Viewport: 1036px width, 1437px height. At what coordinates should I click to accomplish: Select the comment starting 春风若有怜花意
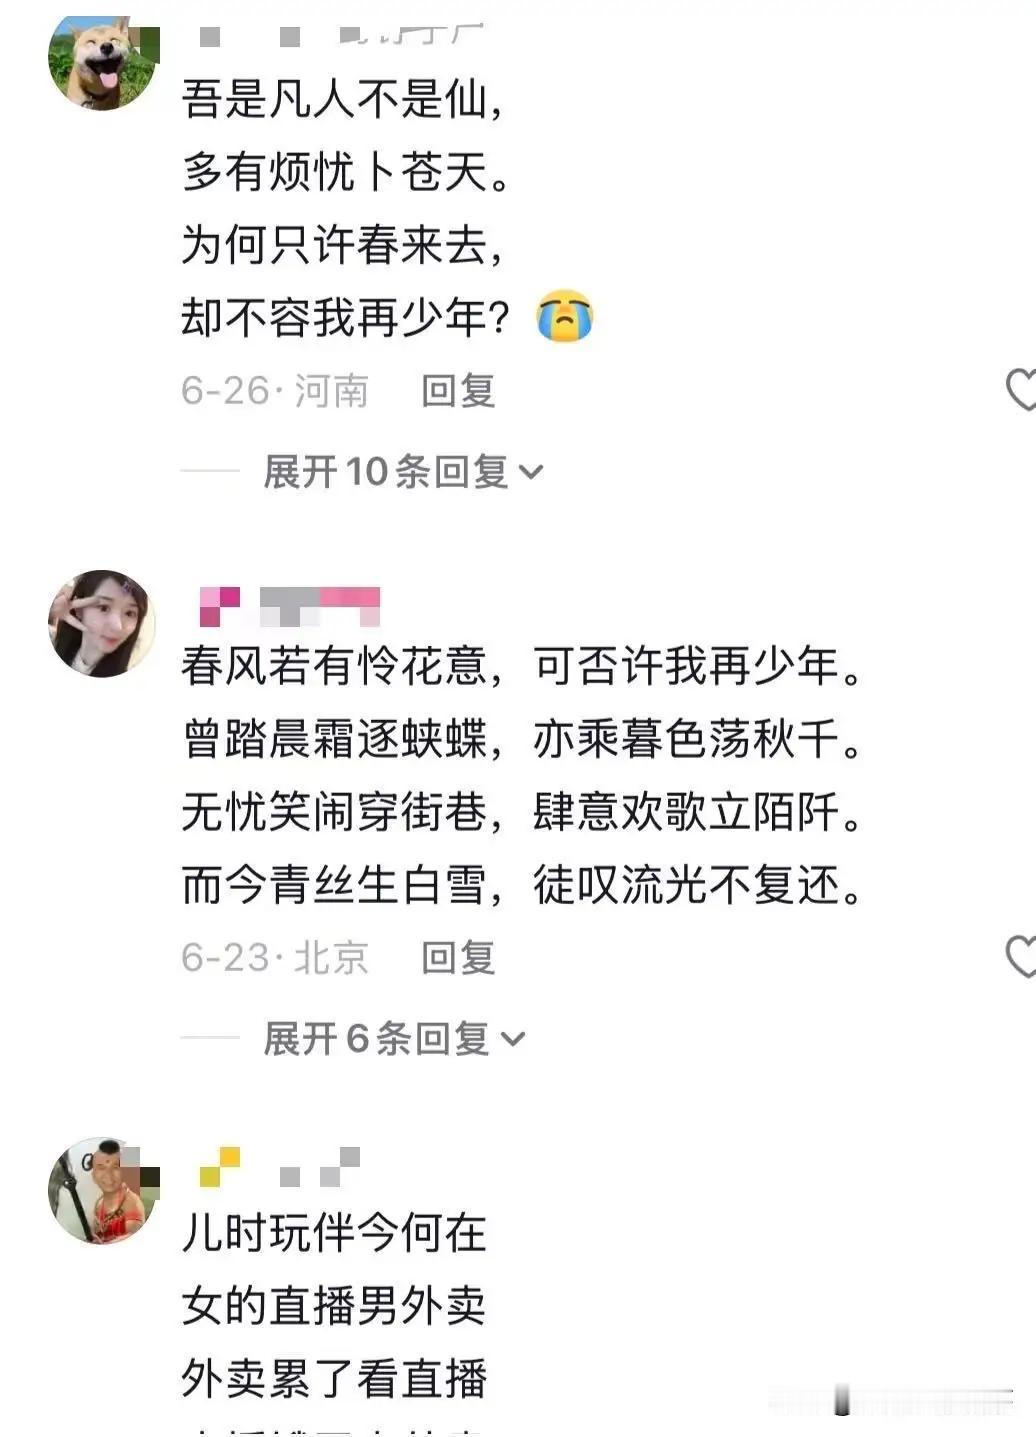[521, 774]
